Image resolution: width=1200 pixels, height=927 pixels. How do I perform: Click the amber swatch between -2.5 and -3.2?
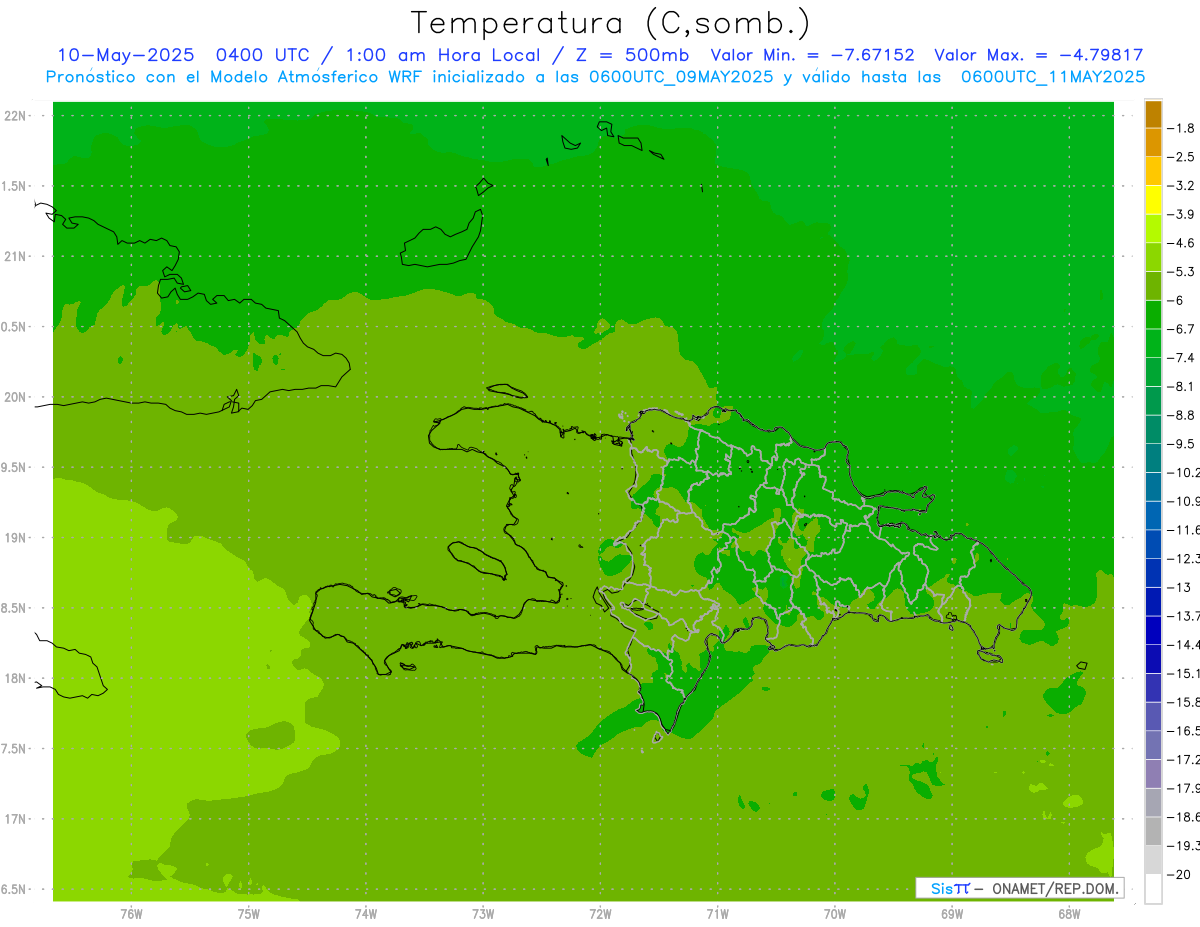[x=1153, y=171]
